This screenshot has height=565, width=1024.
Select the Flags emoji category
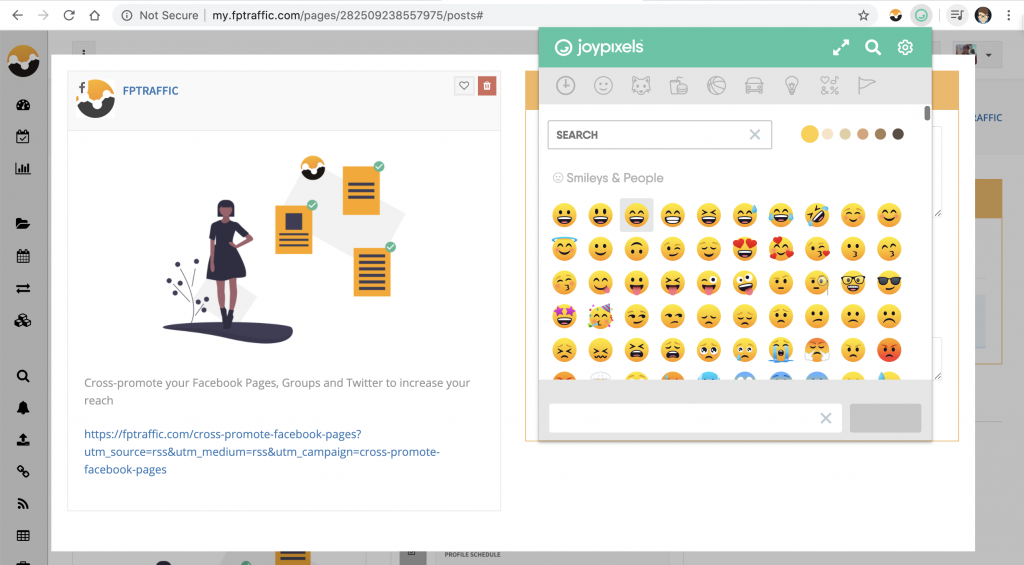[x=866, y=86]
